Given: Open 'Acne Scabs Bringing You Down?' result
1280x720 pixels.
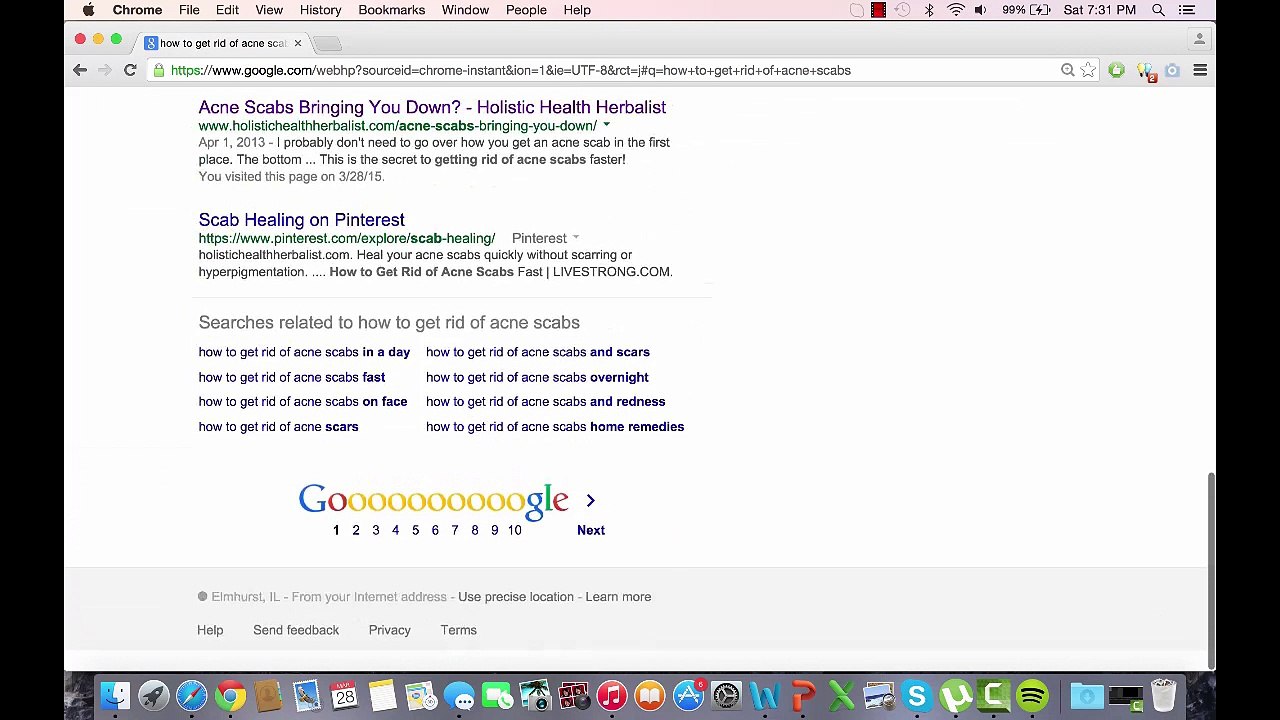Looking at the screenshot, I should [x=432, y=107].
